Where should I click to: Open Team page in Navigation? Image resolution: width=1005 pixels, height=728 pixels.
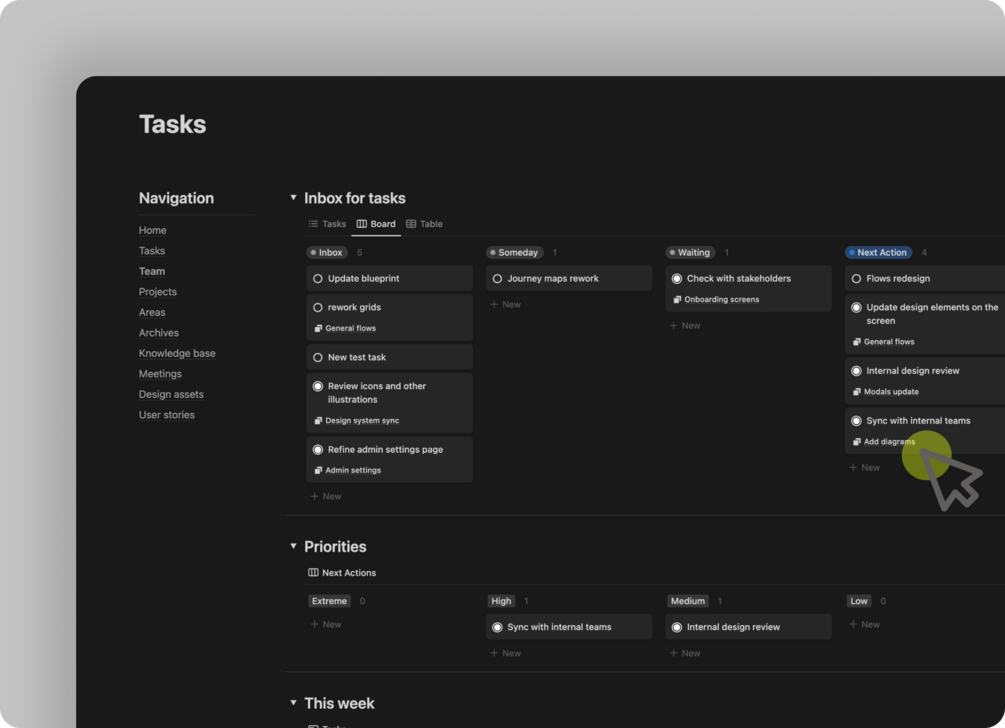[x=152, y=271]
